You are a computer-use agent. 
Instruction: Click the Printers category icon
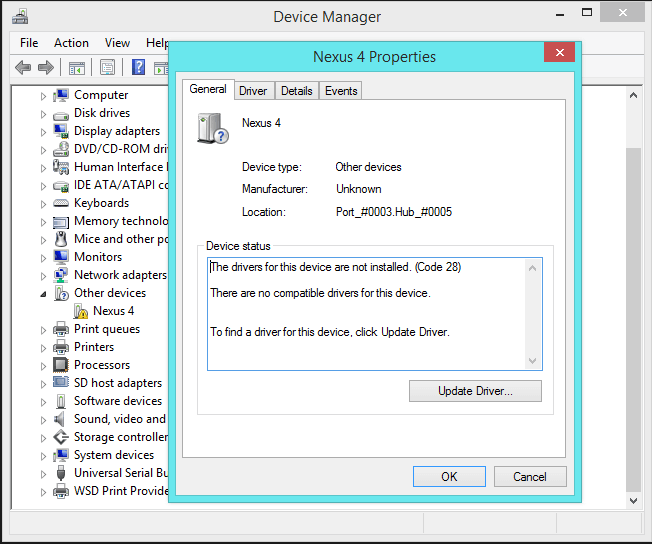(61, 347)
